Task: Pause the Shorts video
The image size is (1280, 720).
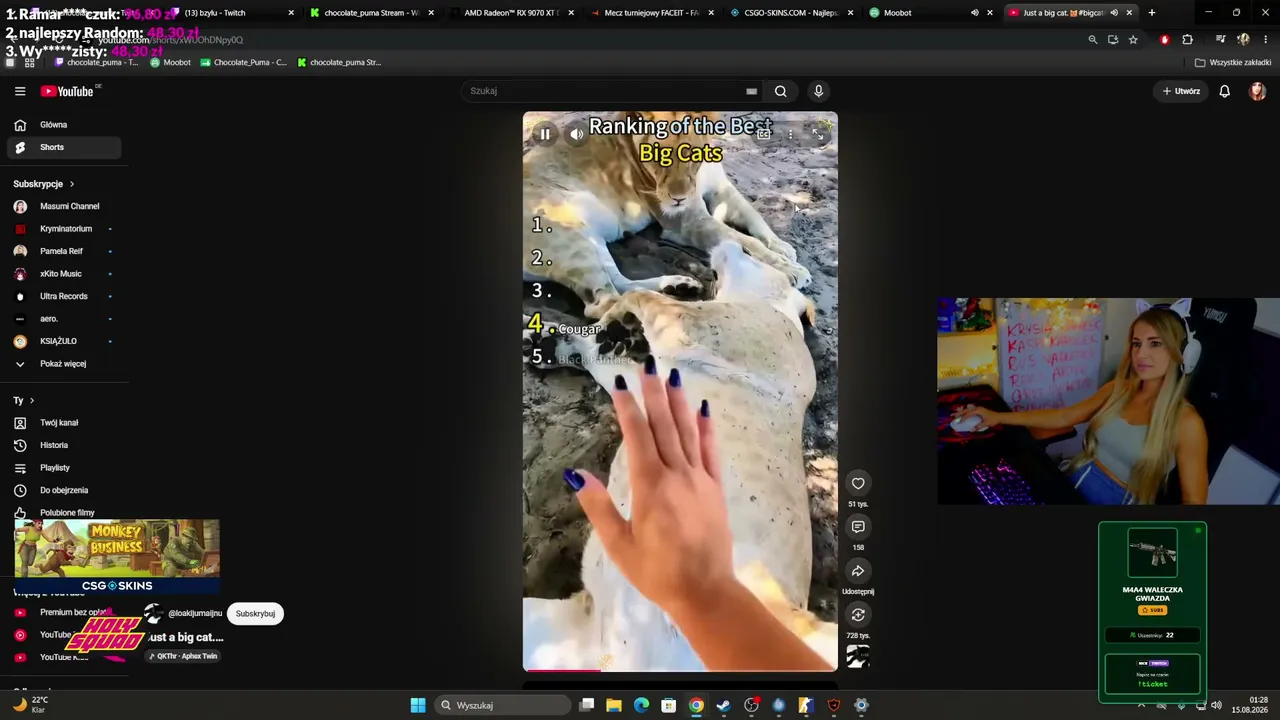Action: coord(545,134)
